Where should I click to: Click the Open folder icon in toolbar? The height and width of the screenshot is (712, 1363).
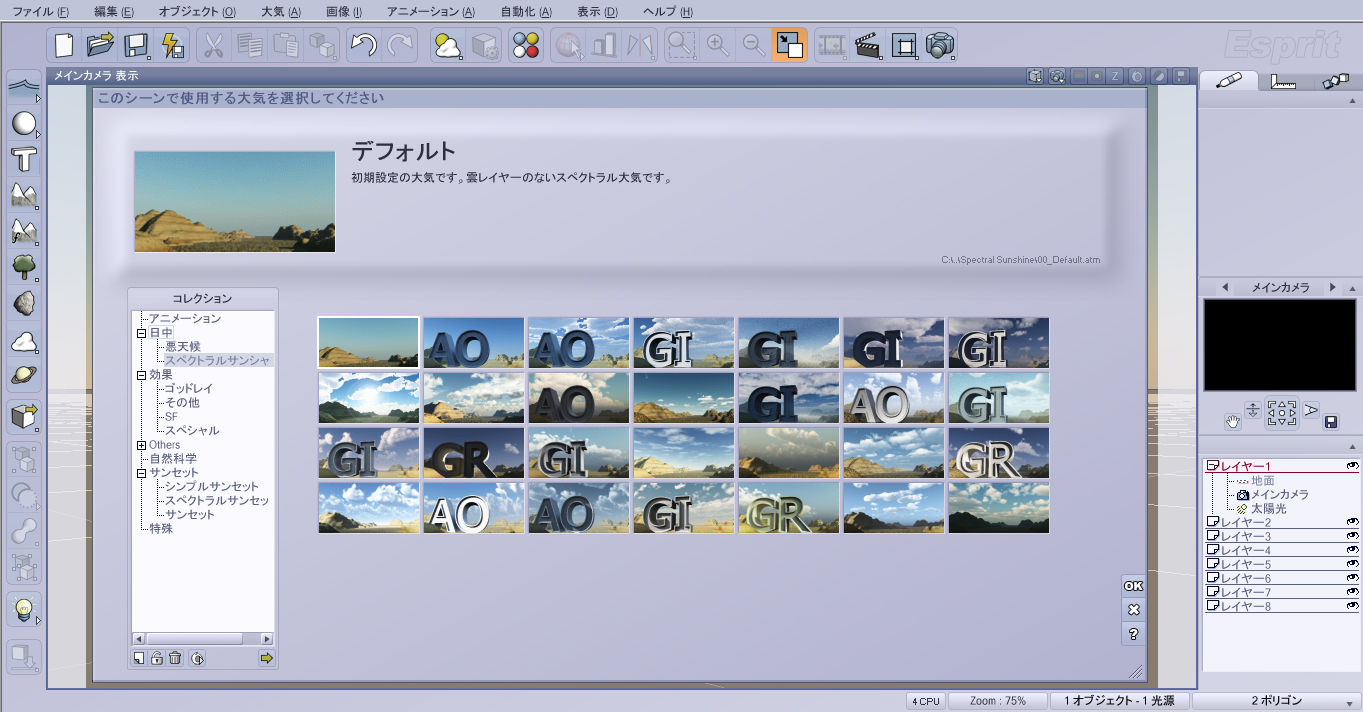[x=100, y=45]
